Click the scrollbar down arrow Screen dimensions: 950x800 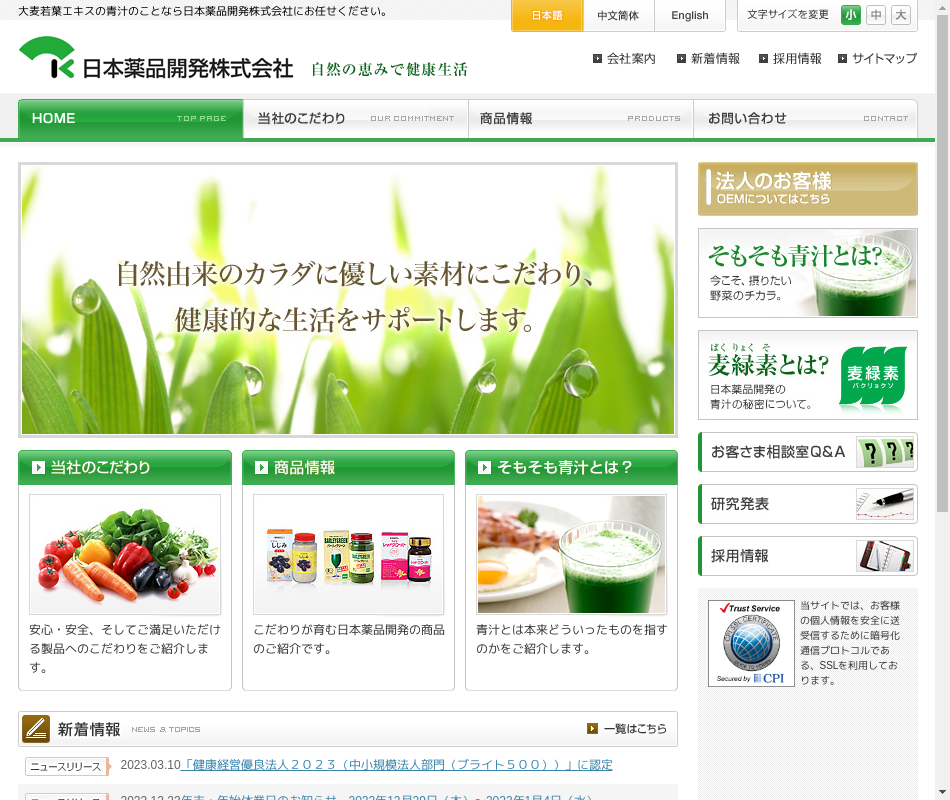943,793
